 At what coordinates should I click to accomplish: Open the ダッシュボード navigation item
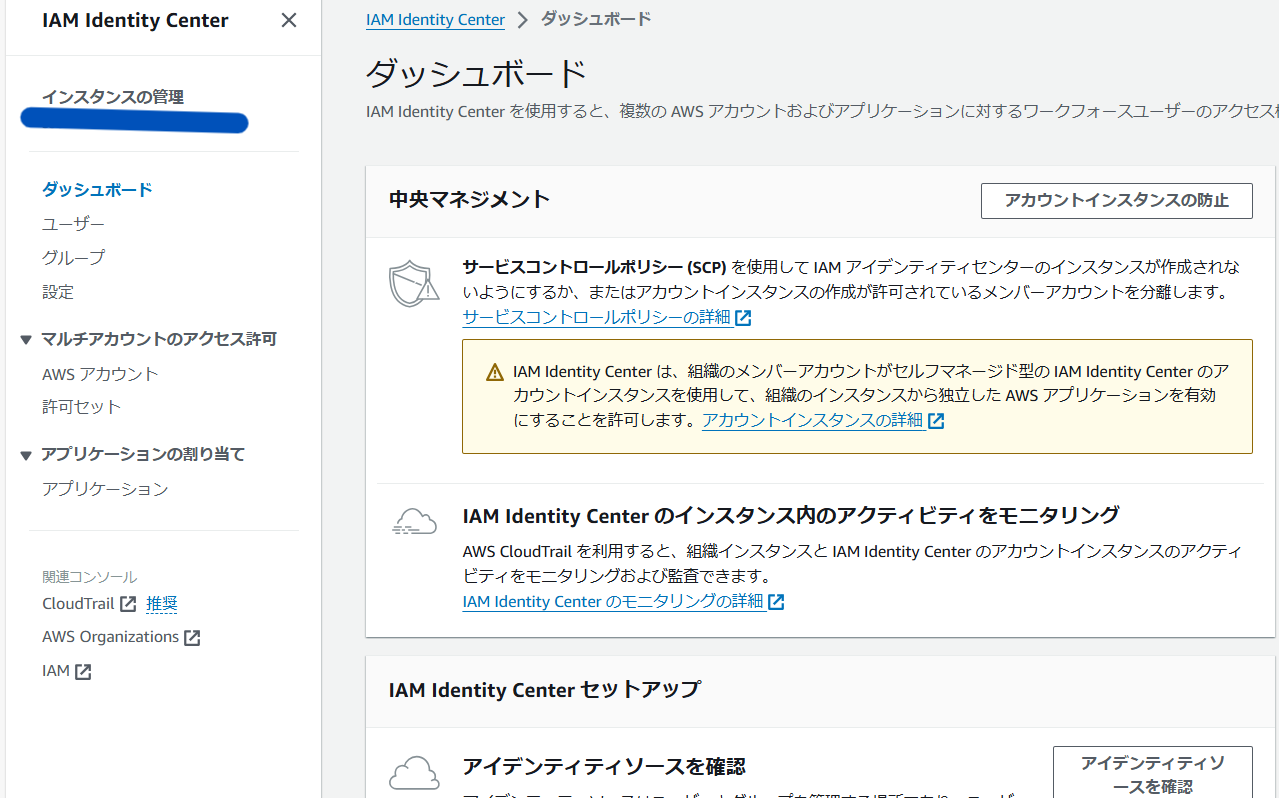pyautogui.click(x=97, y=190)
